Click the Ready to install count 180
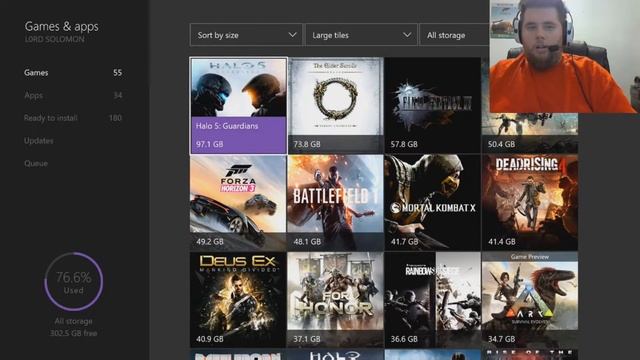Viewport: 640px width, 360px height. pyautogui.click(x=115, y=118)
